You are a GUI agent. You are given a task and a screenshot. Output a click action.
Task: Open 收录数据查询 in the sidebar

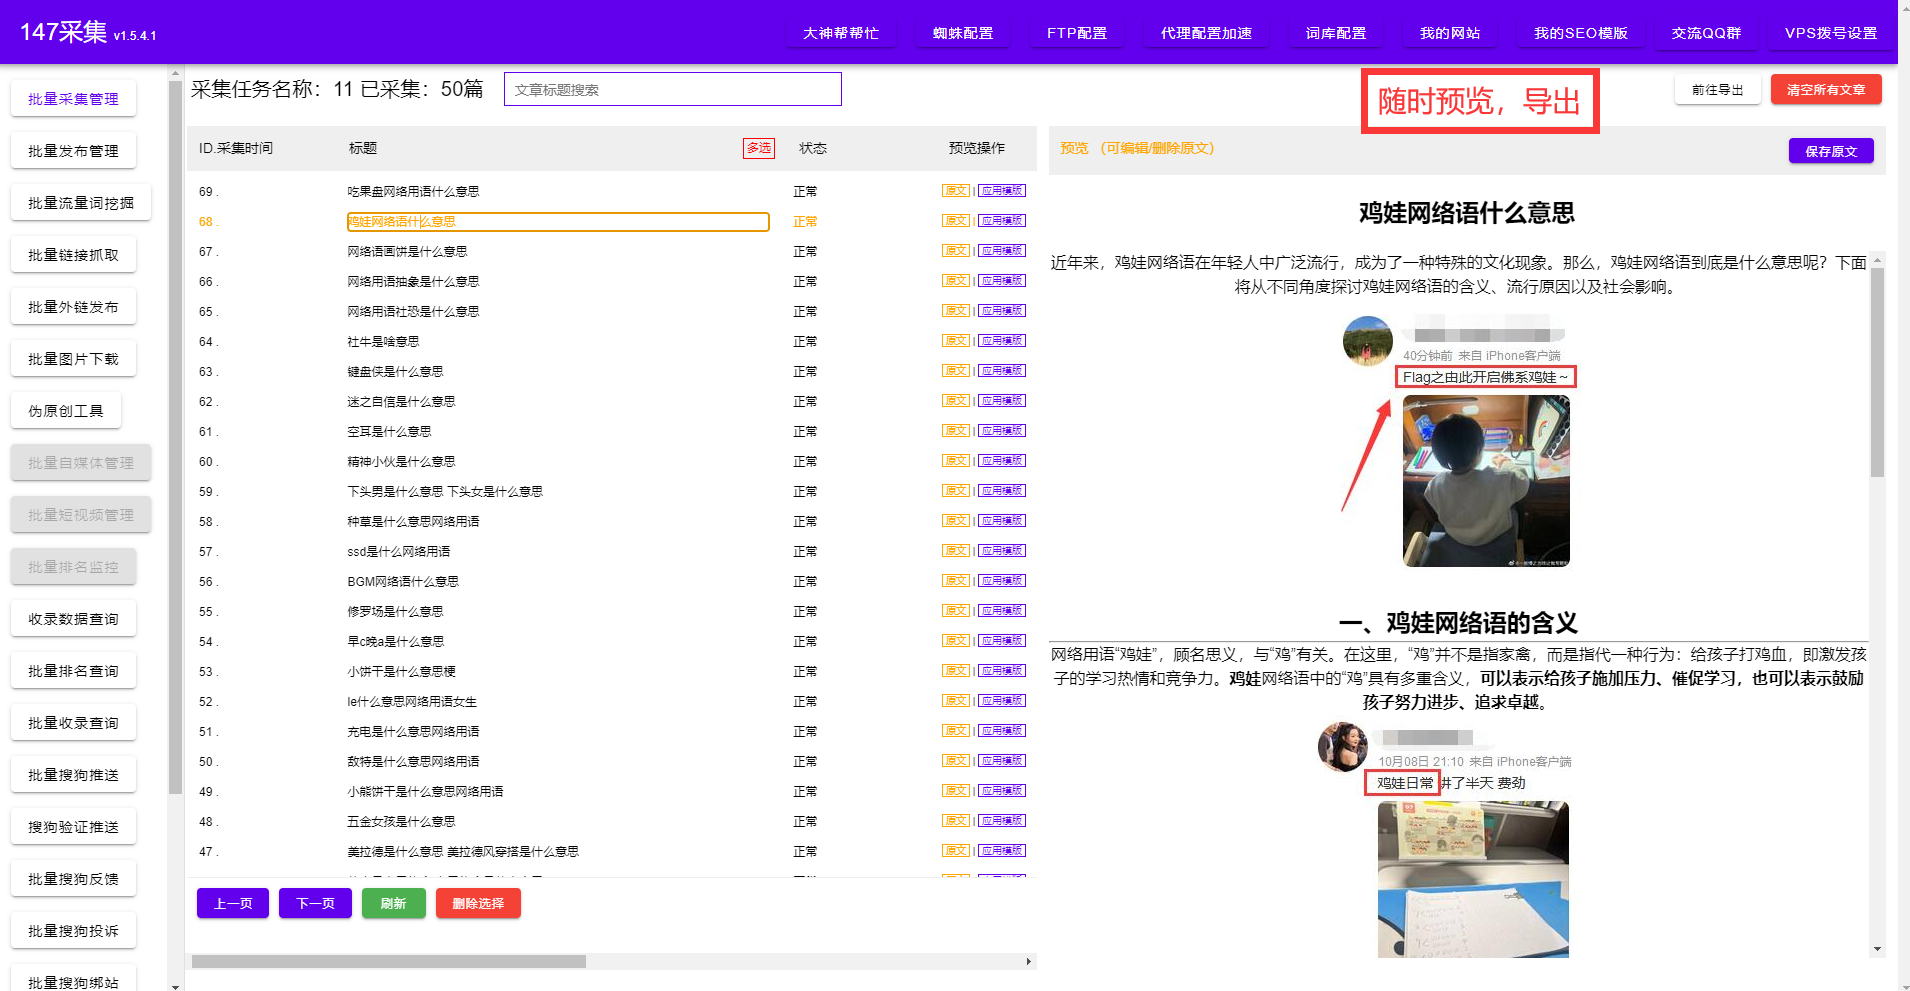coord(73,619)
